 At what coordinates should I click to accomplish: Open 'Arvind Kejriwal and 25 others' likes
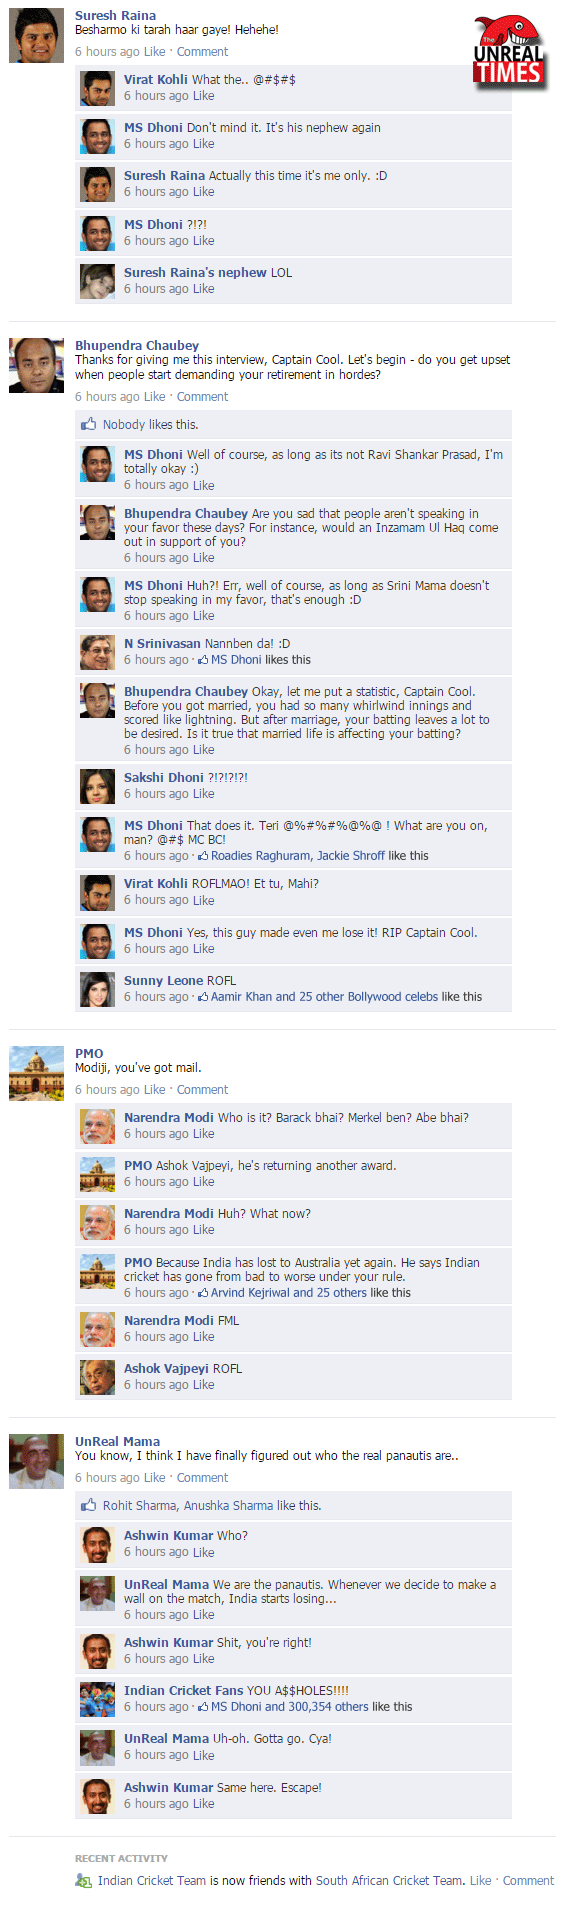point(288,1293)
